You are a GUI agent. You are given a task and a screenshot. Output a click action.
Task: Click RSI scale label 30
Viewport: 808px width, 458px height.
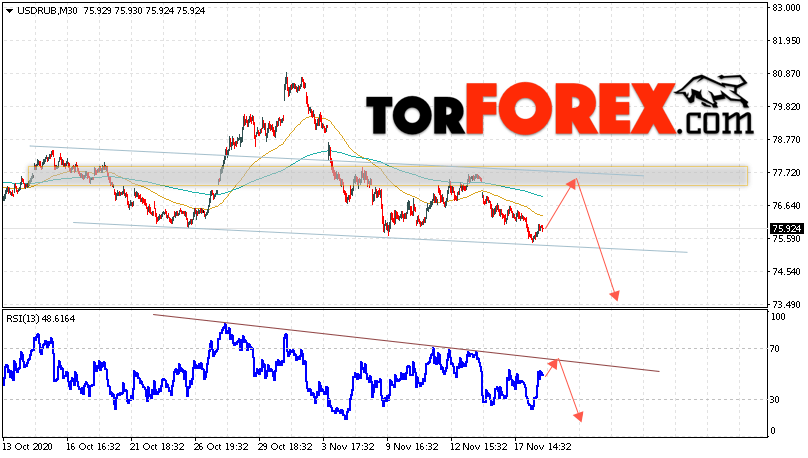pos(775,400)
